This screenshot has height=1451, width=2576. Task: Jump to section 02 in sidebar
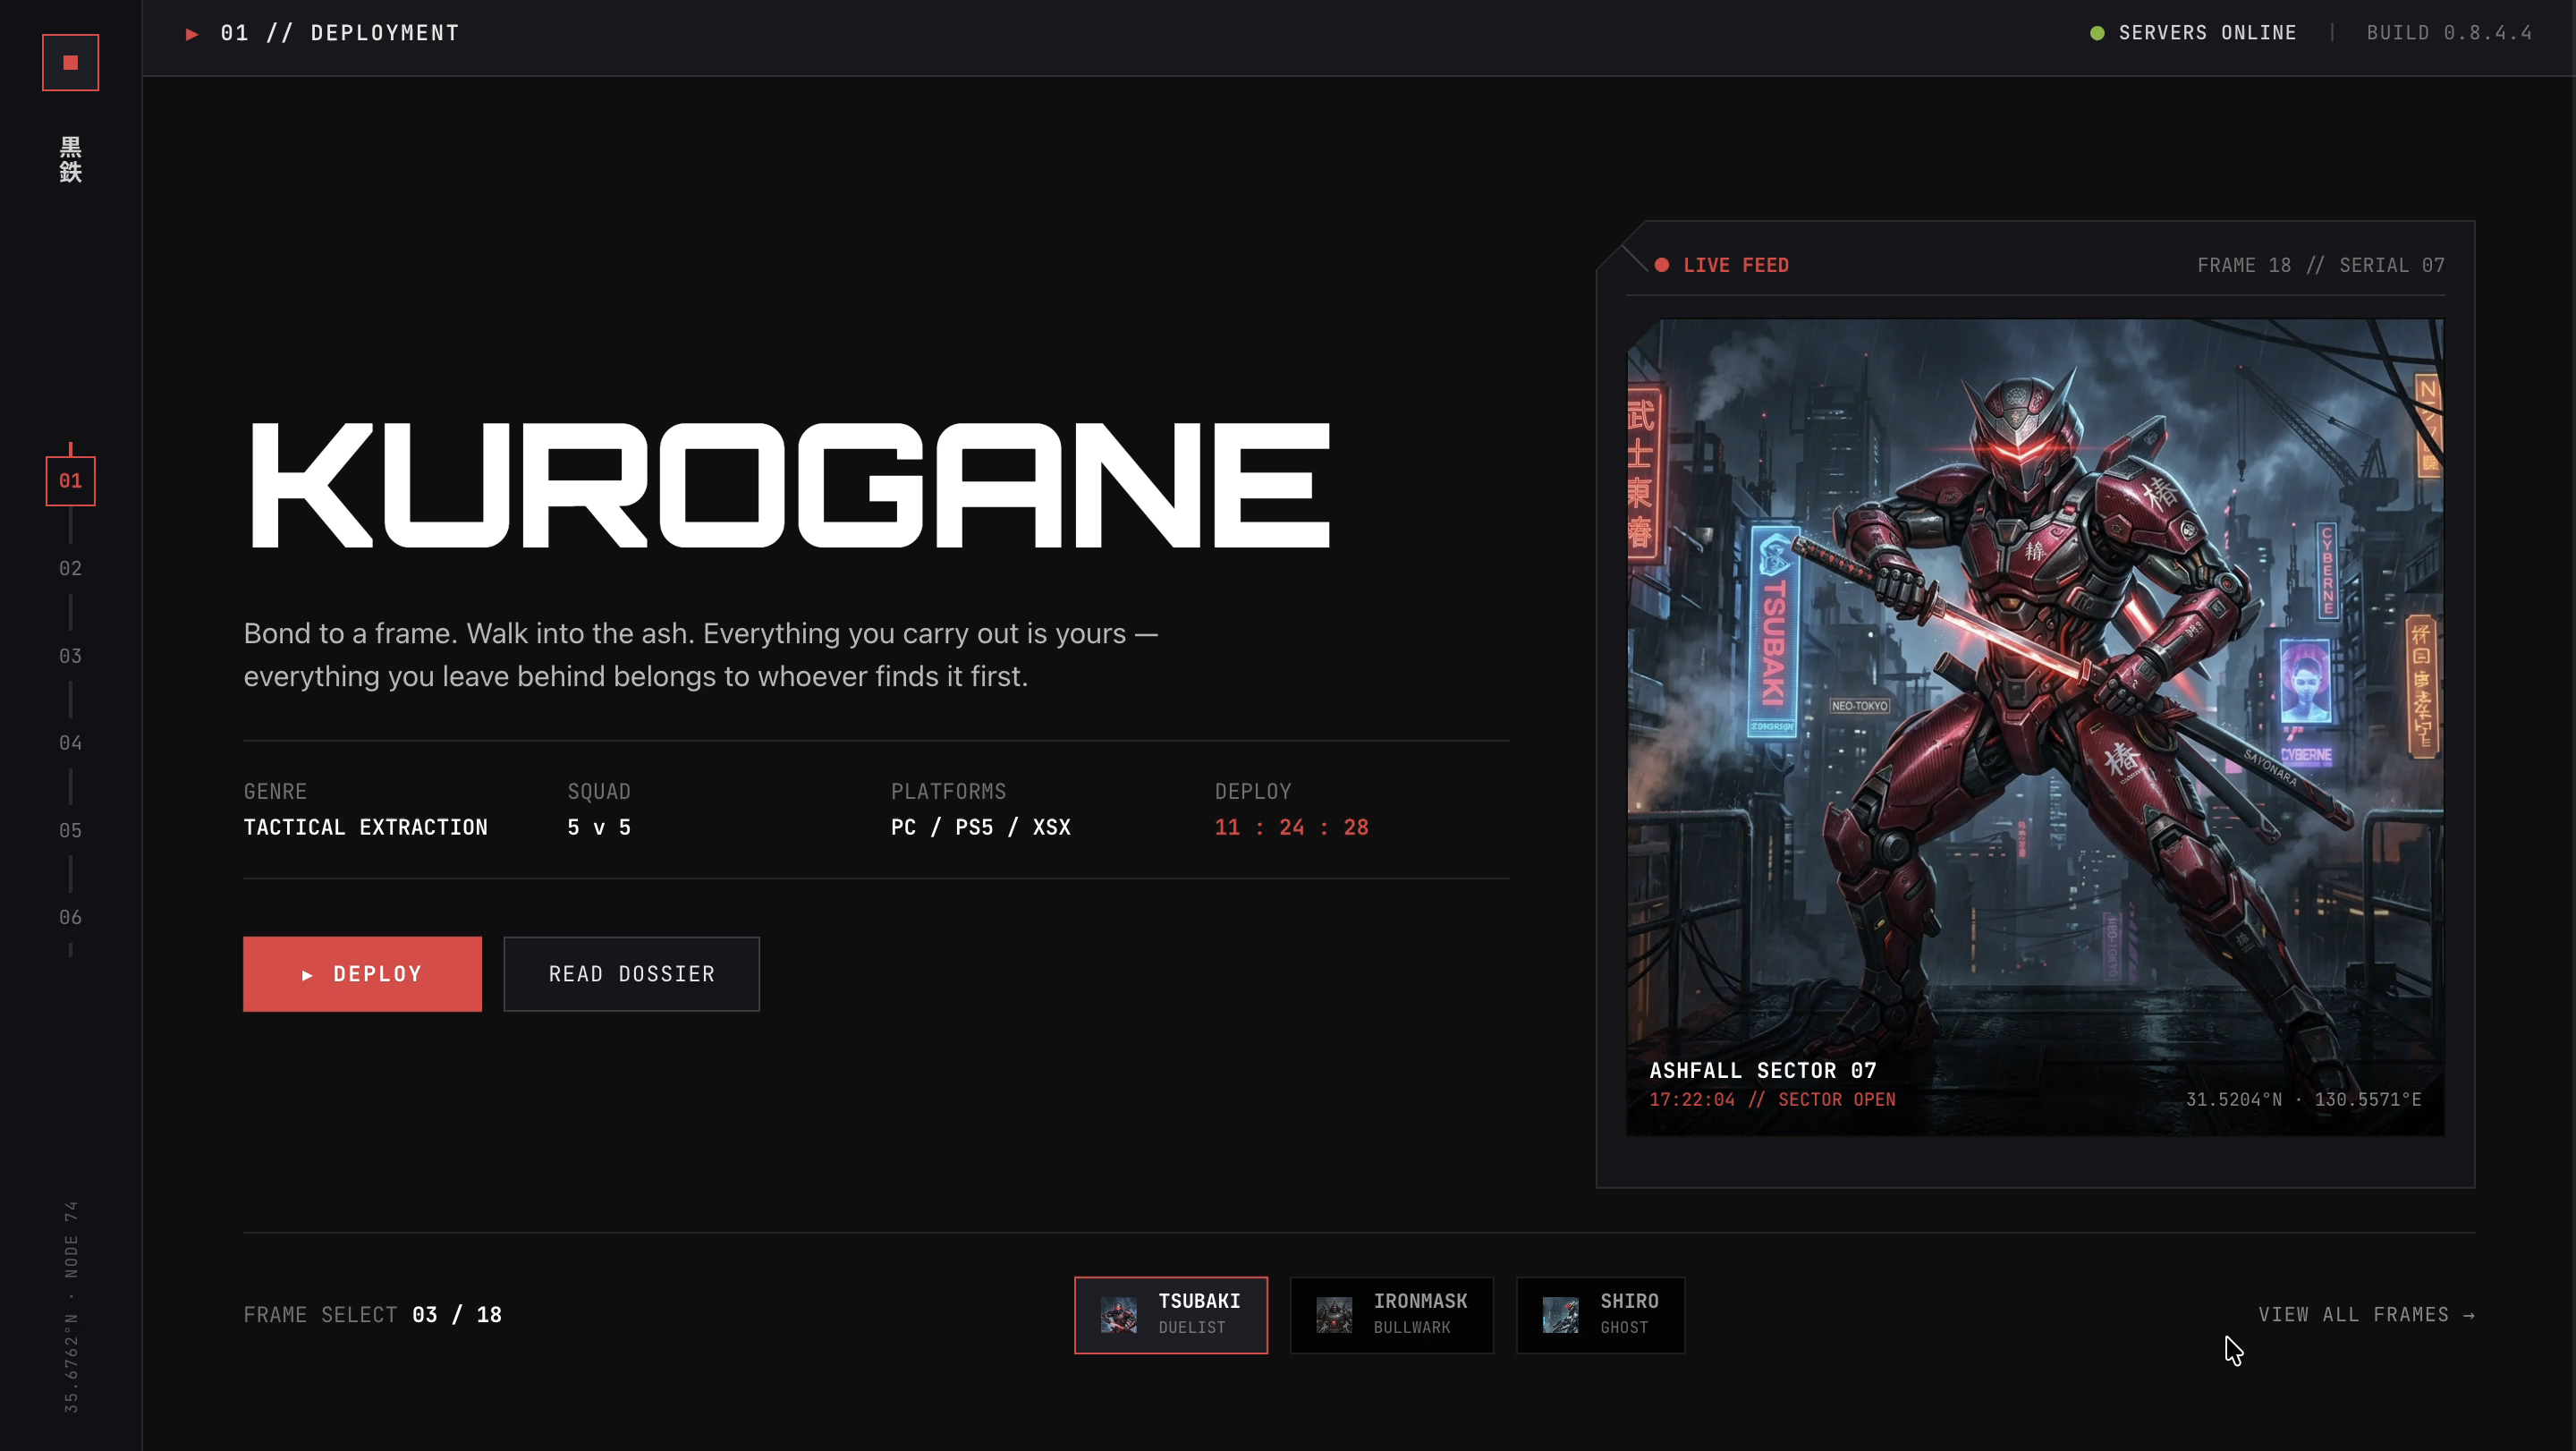(70, 569)
